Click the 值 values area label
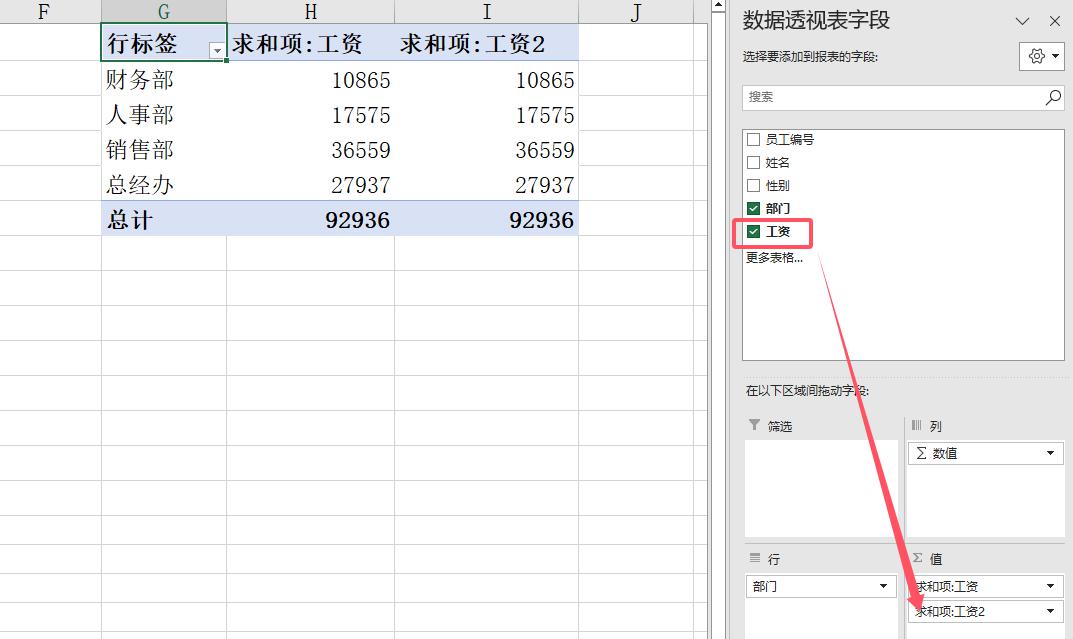The image size is (1073, 639). coord(936,559)
